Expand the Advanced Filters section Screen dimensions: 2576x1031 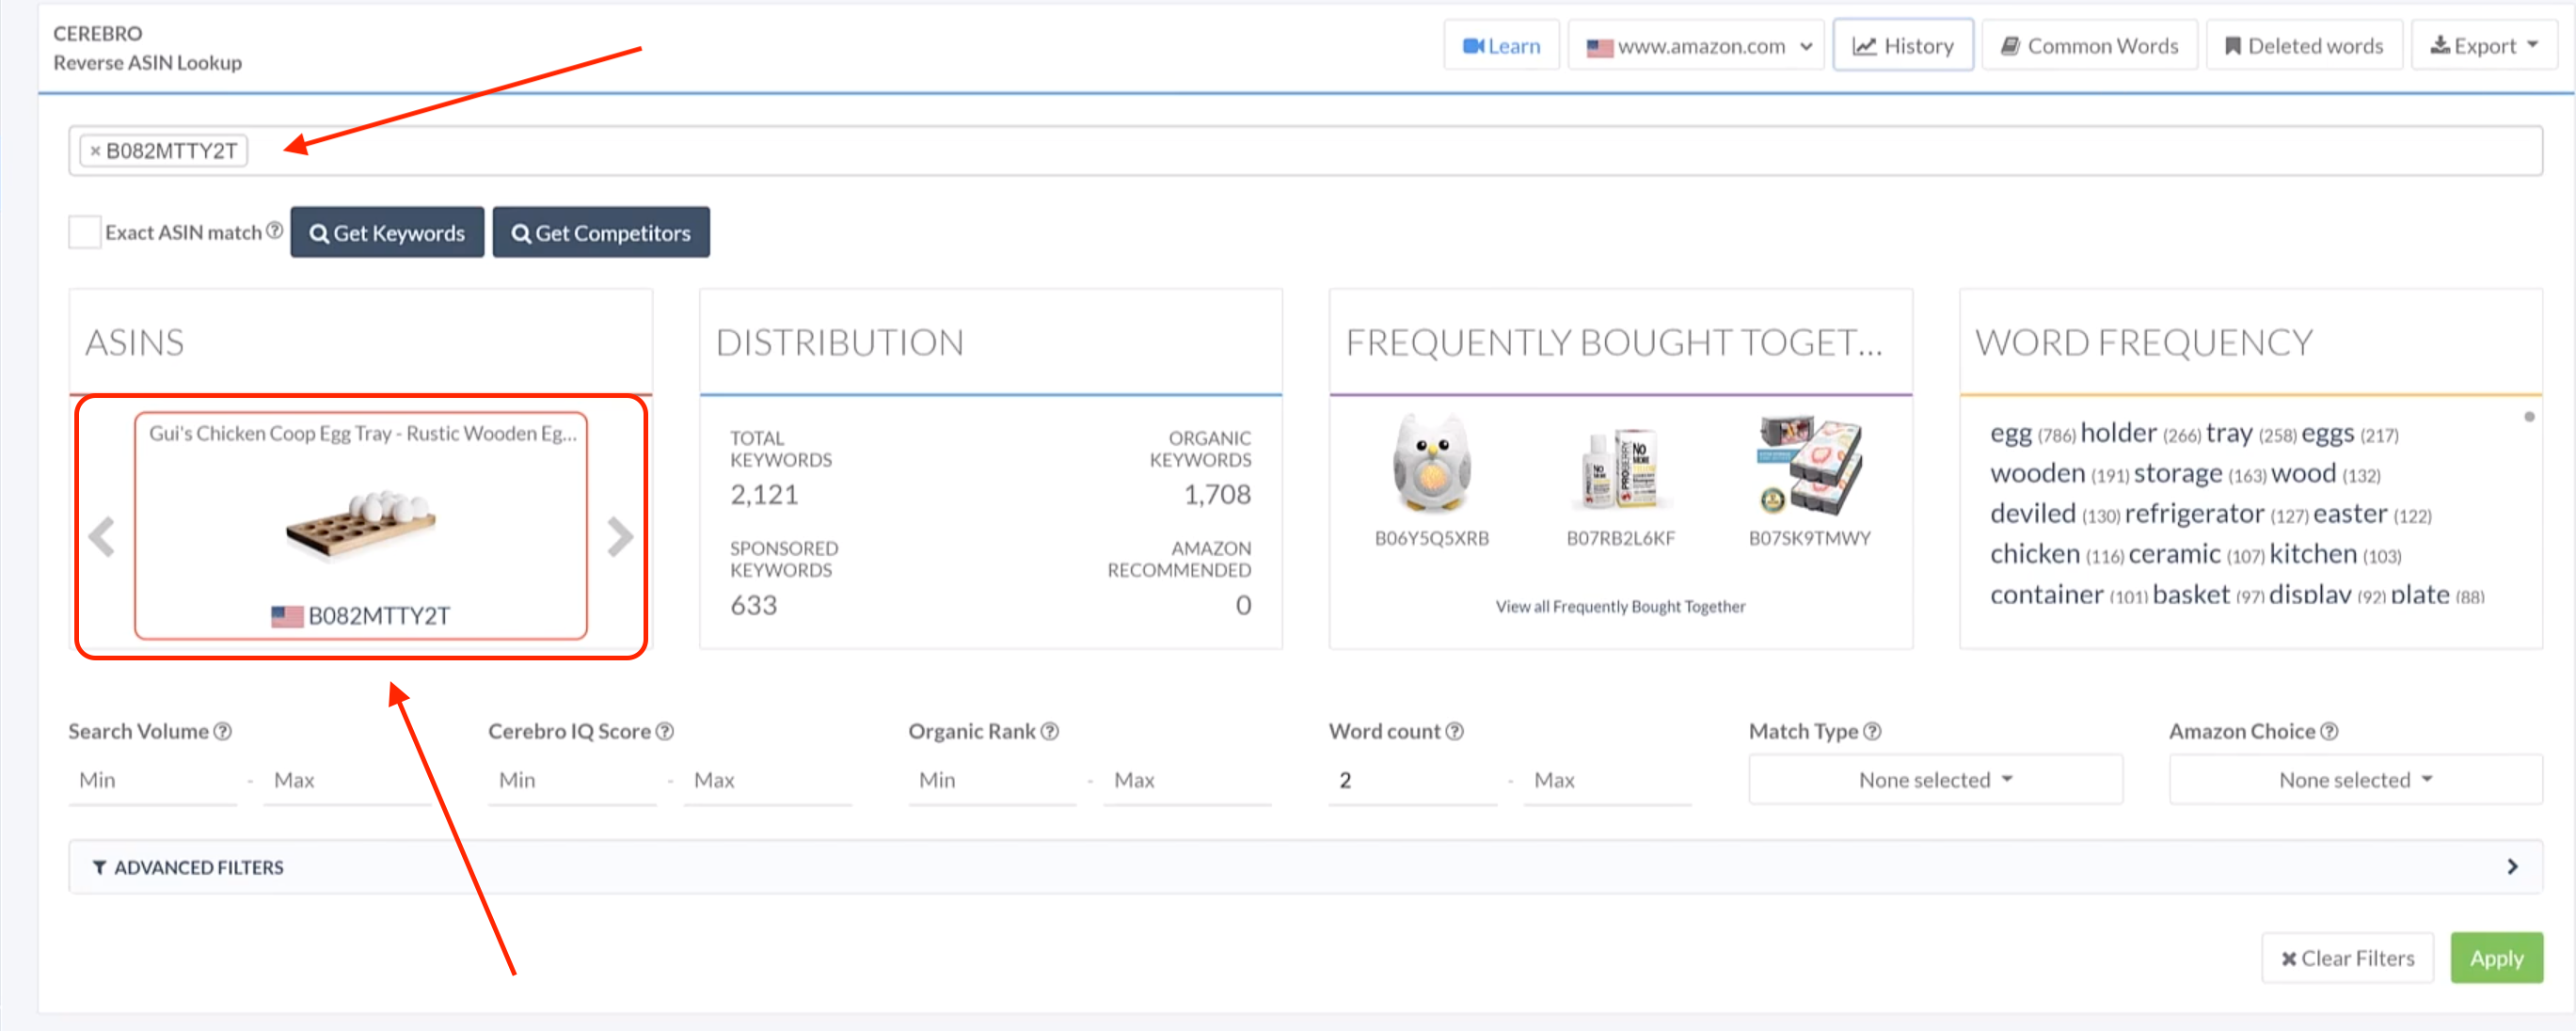click(1305, 867)
